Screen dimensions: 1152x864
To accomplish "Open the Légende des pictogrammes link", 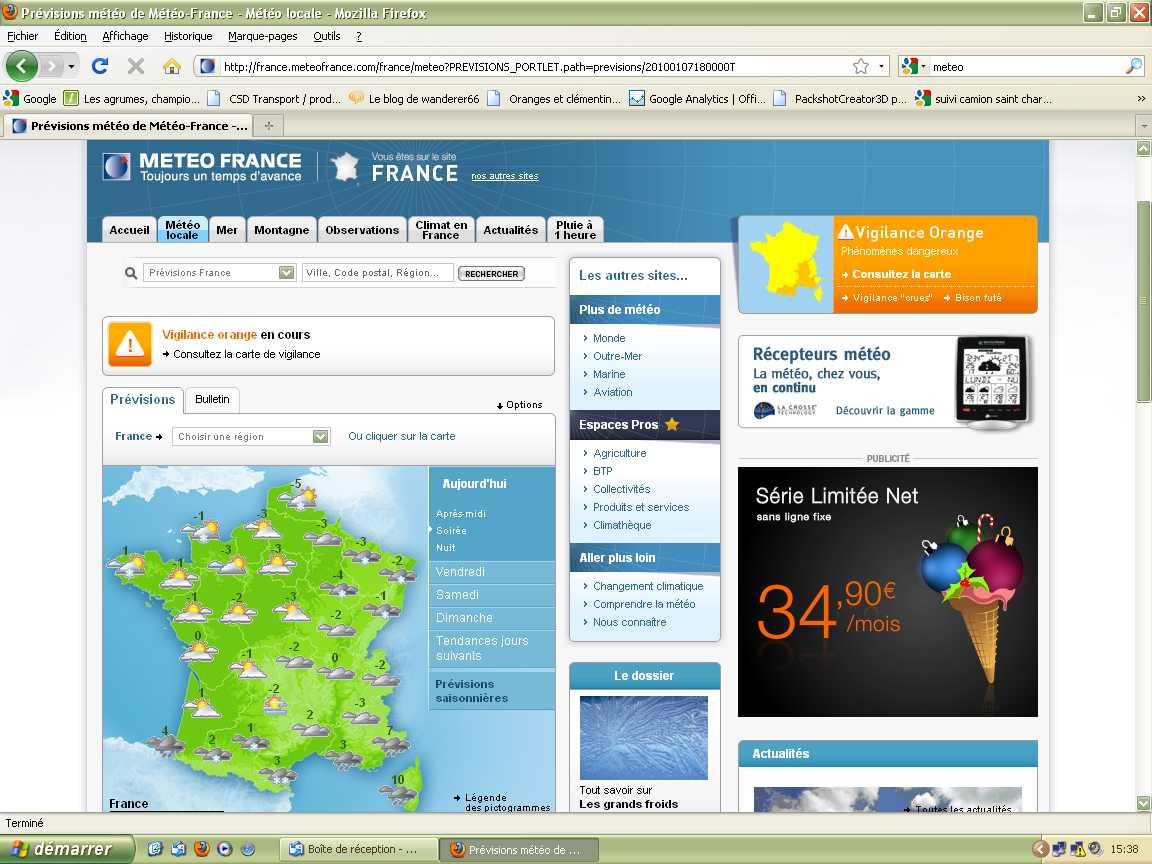I will (x=503, y=802).
